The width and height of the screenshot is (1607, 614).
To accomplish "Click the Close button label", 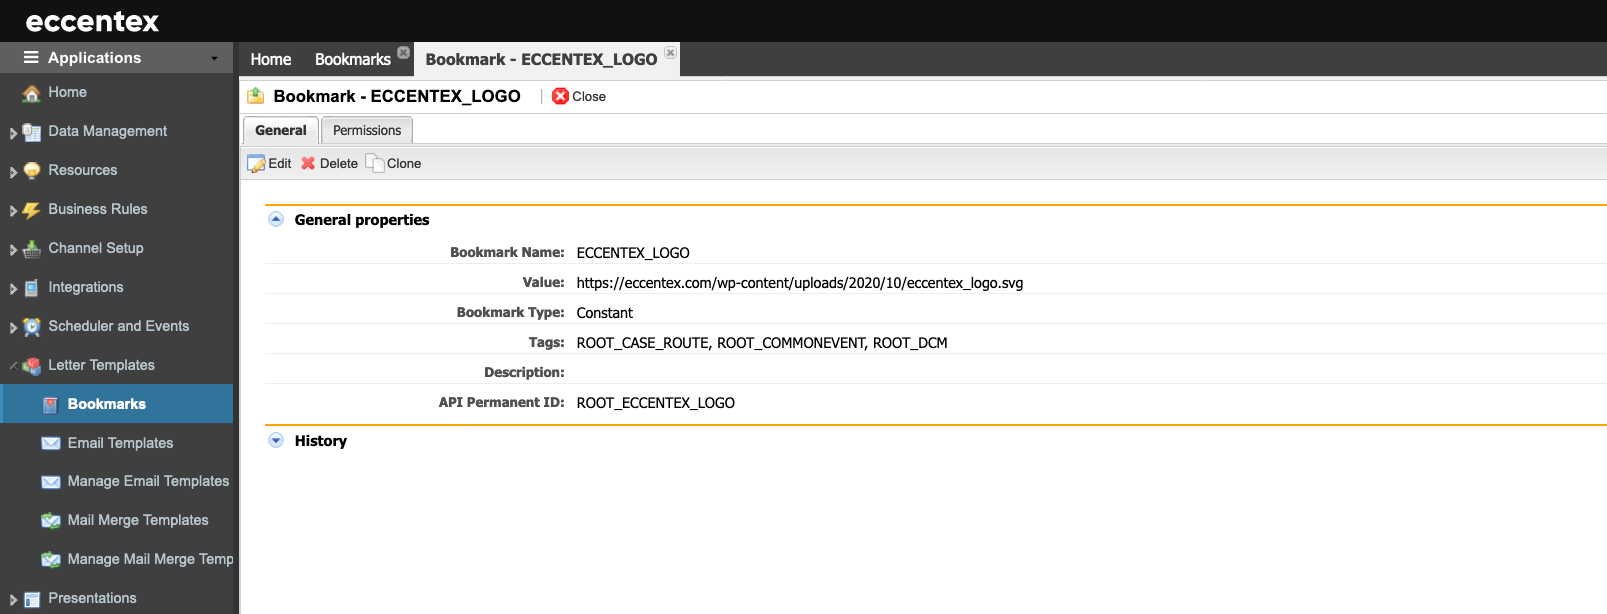I will (589, 97).
